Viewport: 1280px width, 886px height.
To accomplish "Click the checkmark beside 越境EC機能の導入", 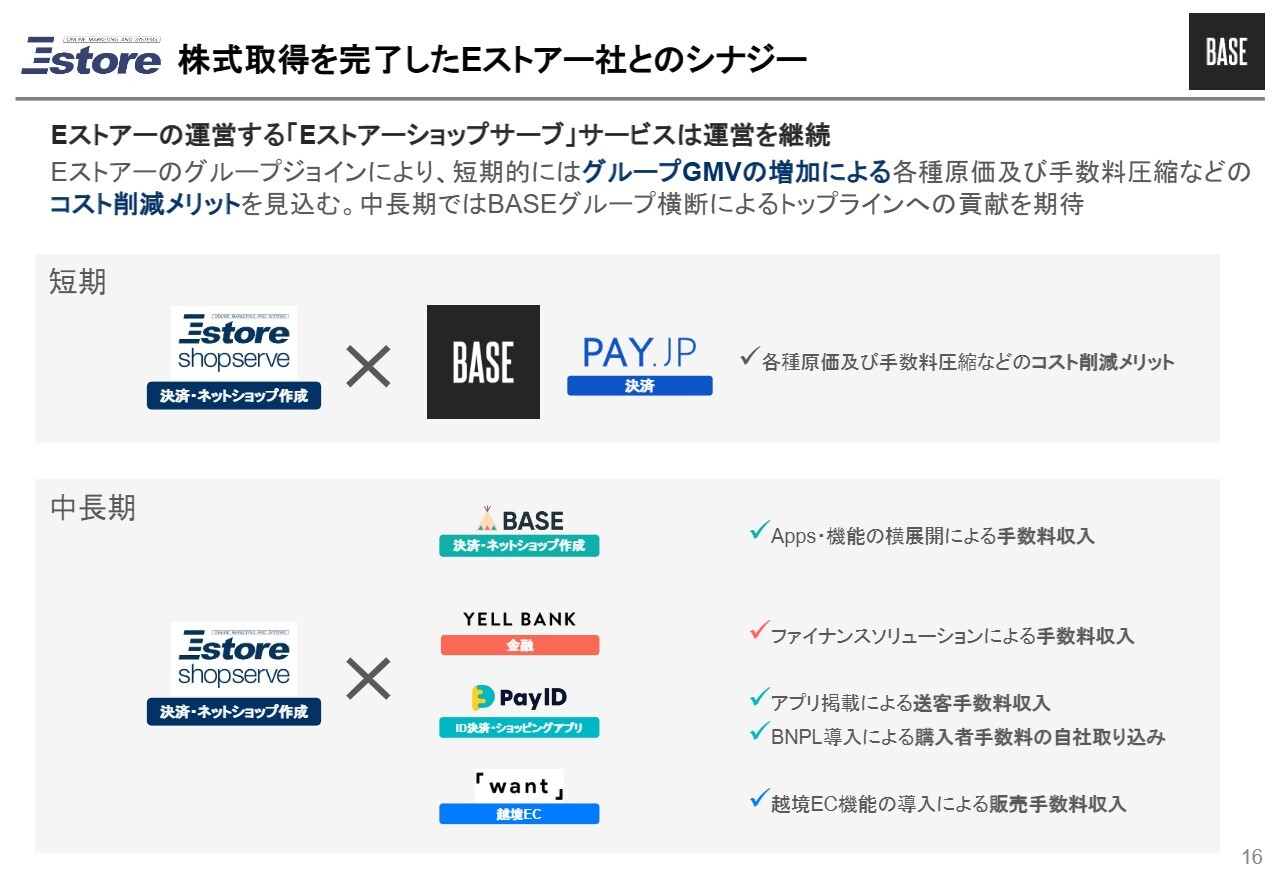I will click(x=758, y=799).
